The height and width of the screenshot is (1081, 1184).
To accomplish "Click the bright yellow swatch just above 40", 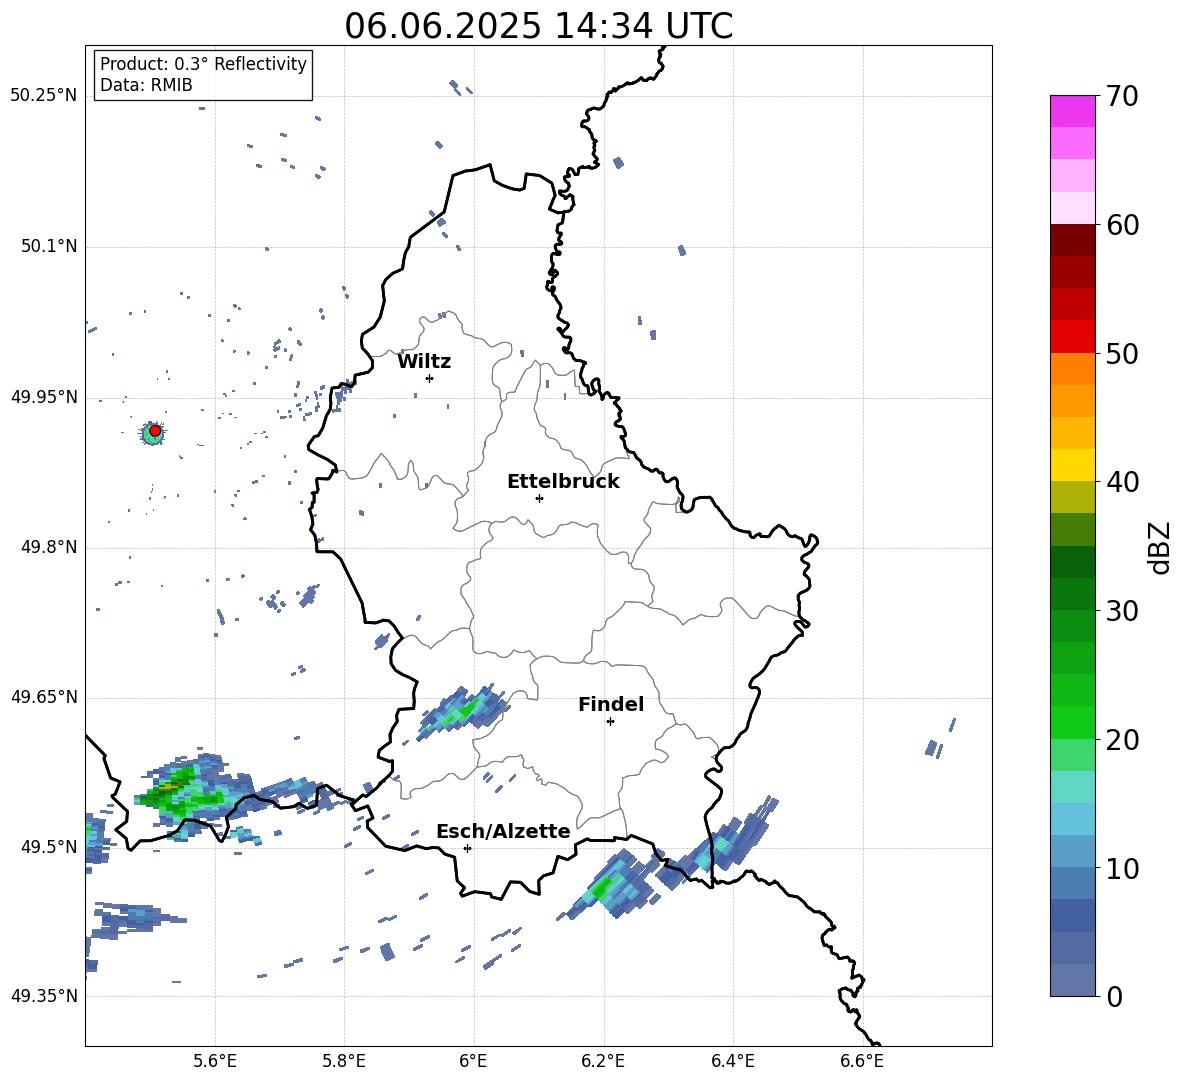I will click(1072, 465).
